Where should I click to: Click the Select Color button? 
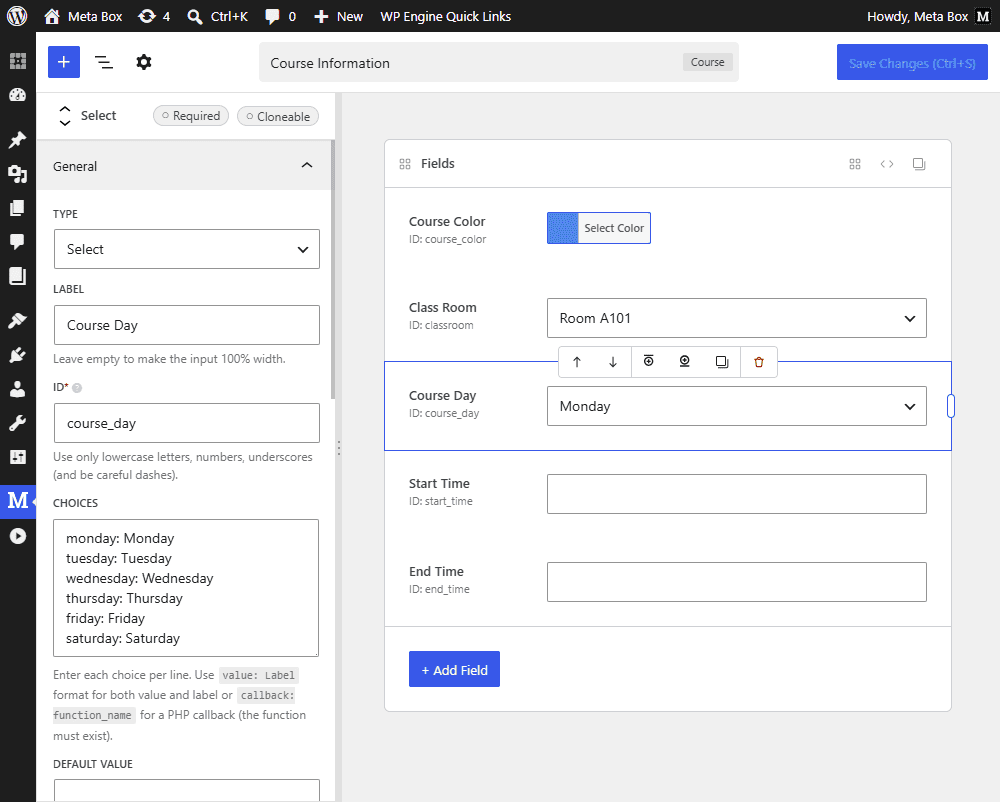pos(614,228)
